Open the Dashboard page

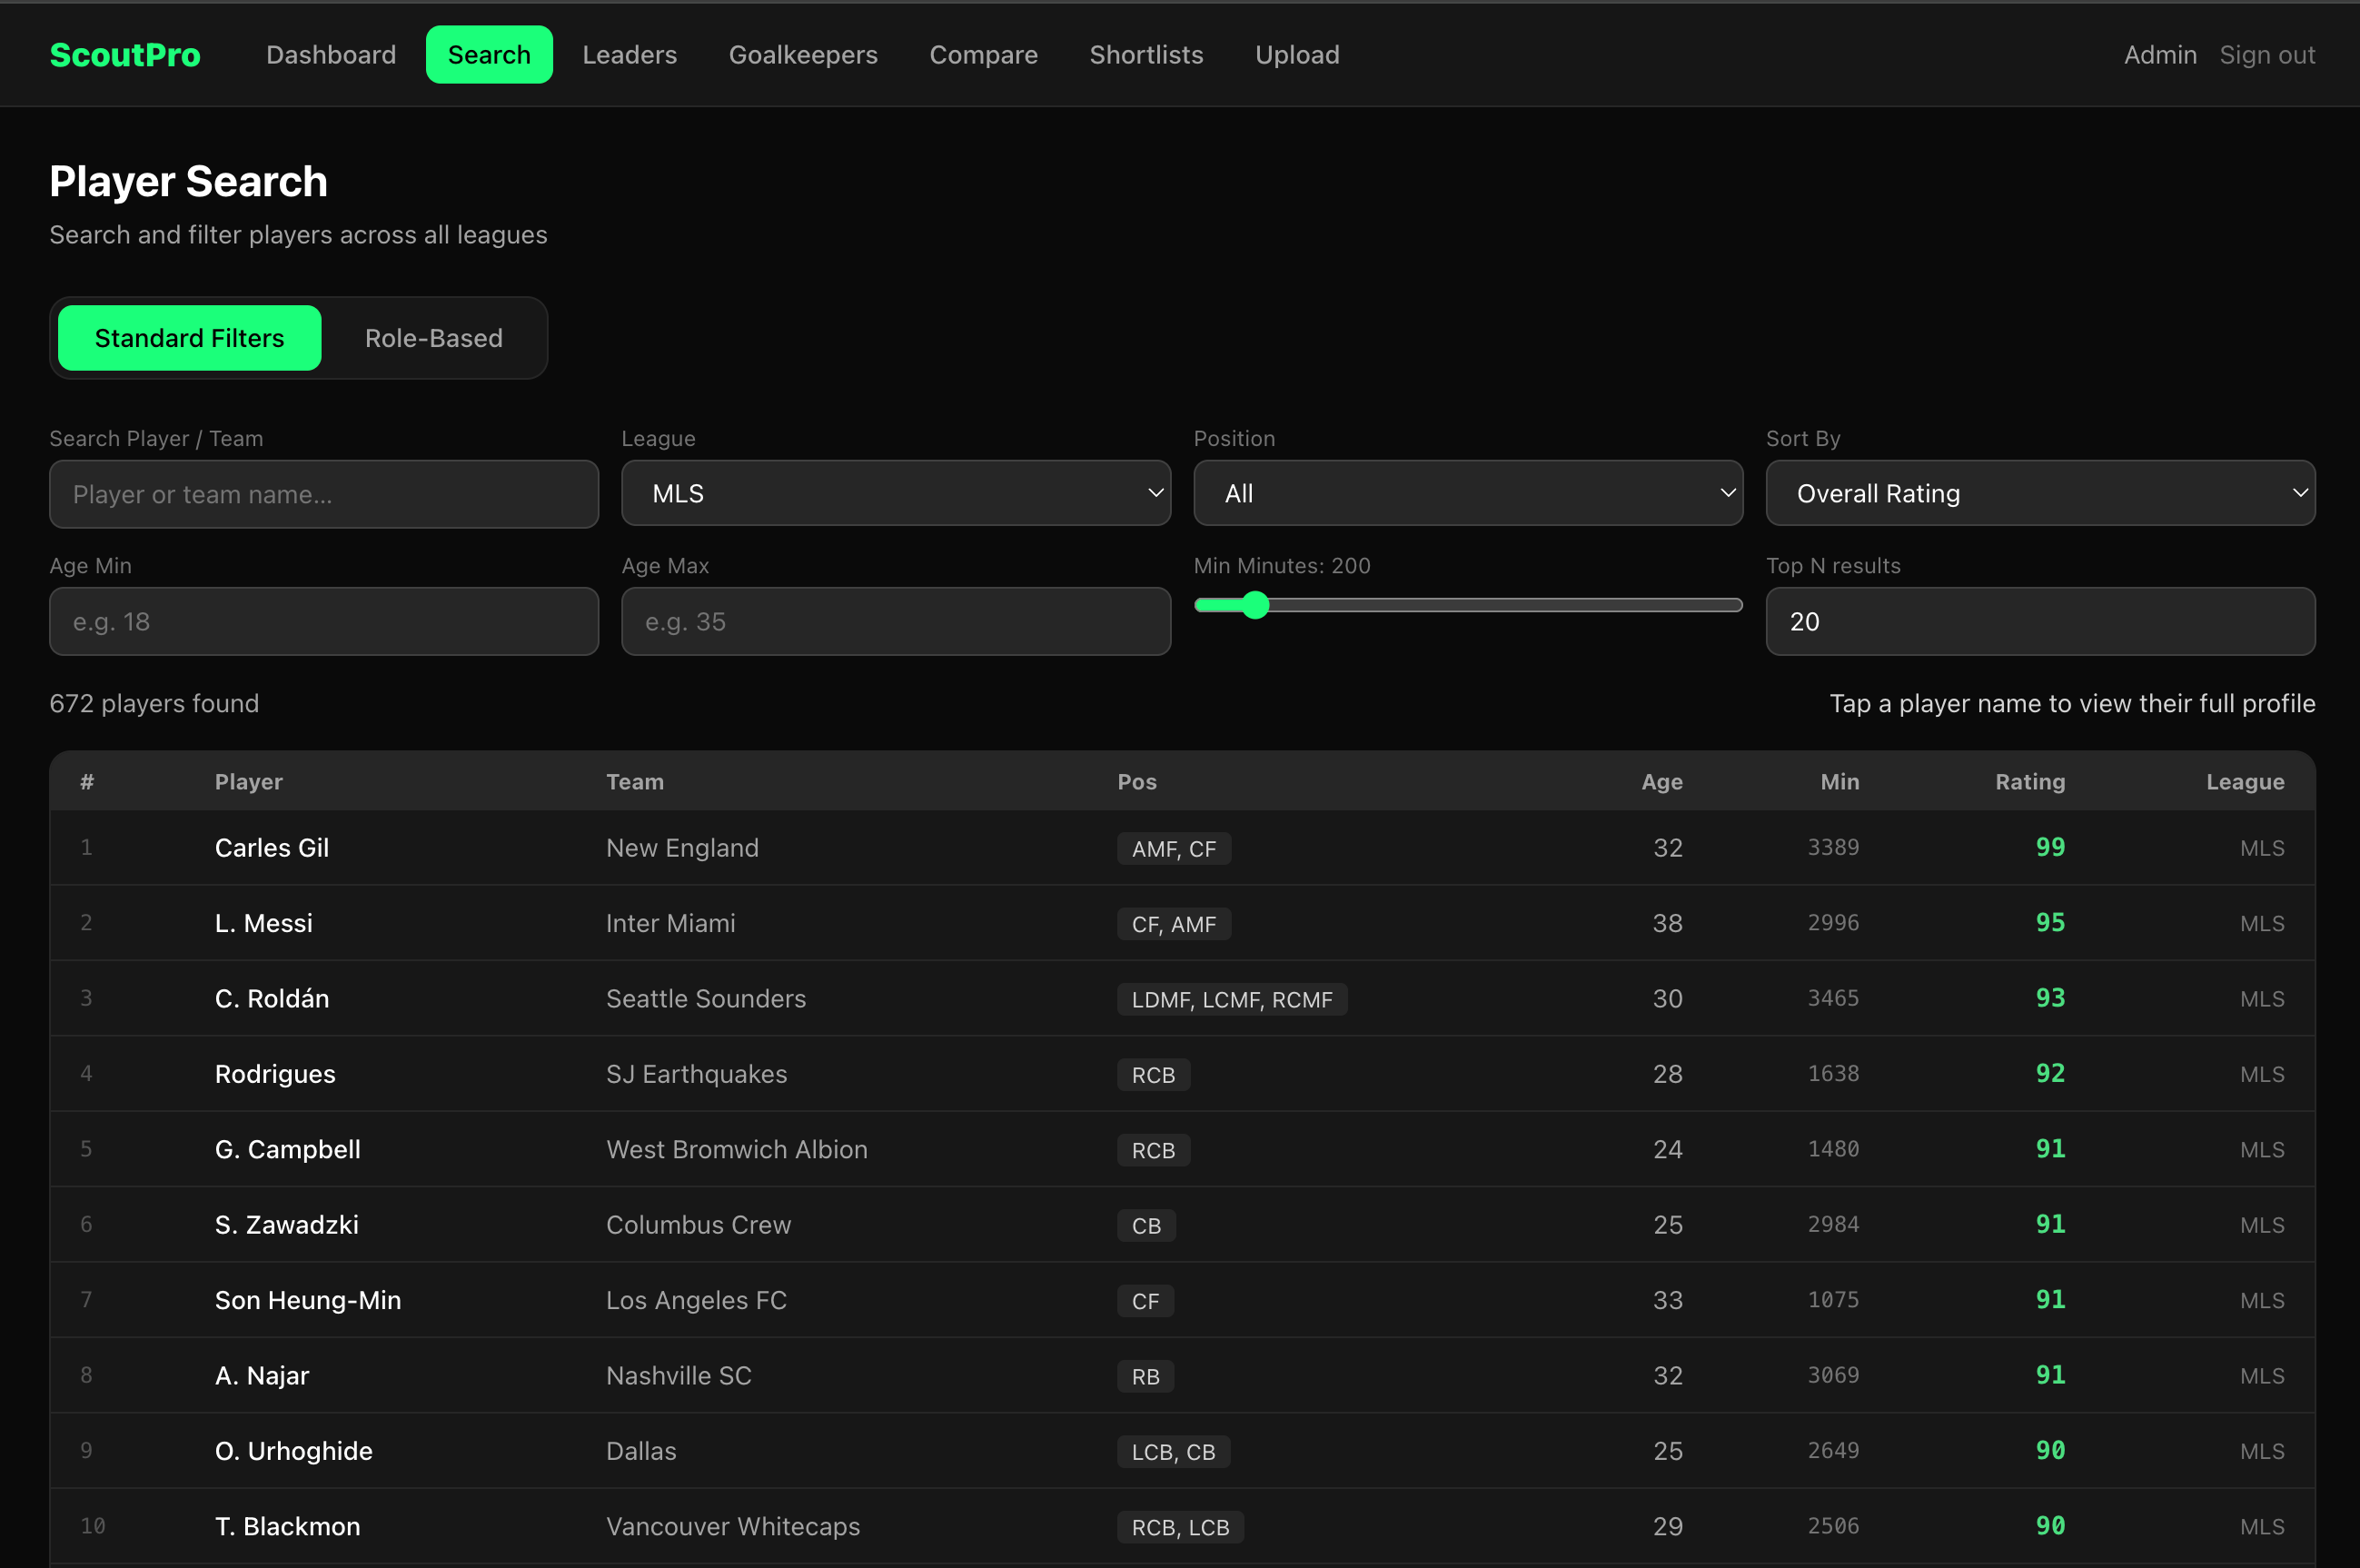click(331, 54)
